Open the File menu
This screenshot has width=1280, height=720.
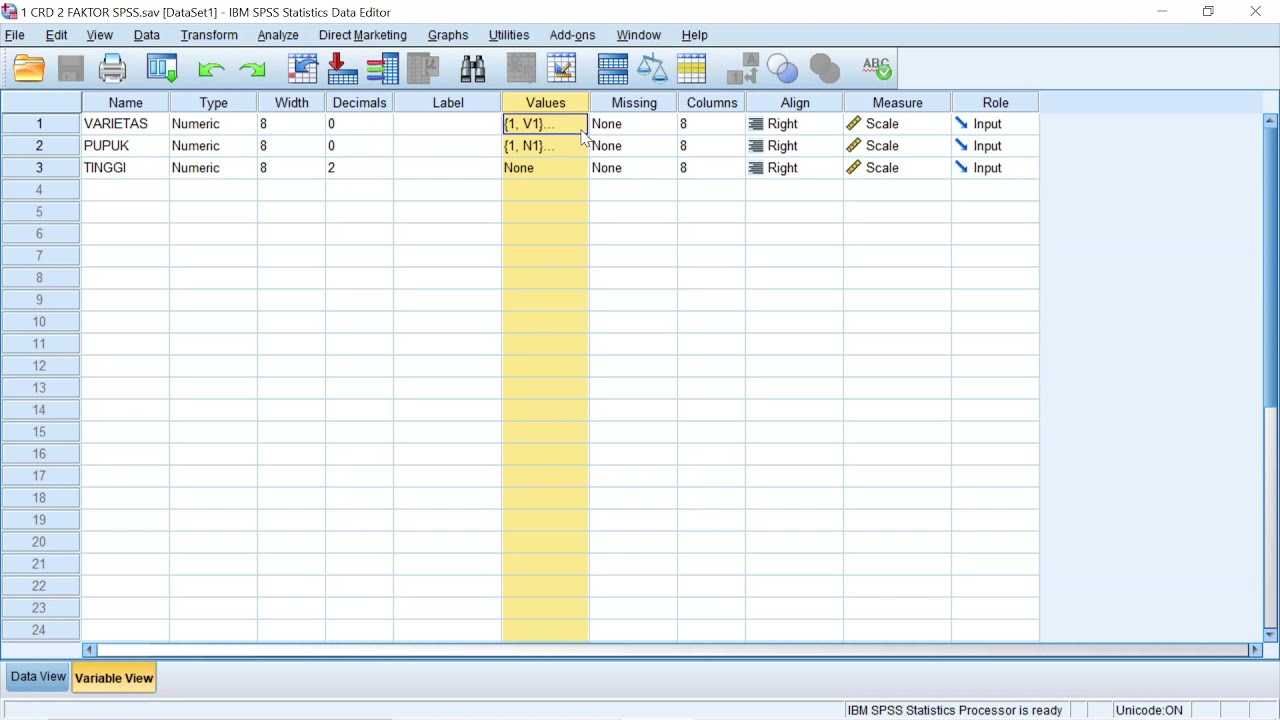pyautogui.click(x=15, y=35)
